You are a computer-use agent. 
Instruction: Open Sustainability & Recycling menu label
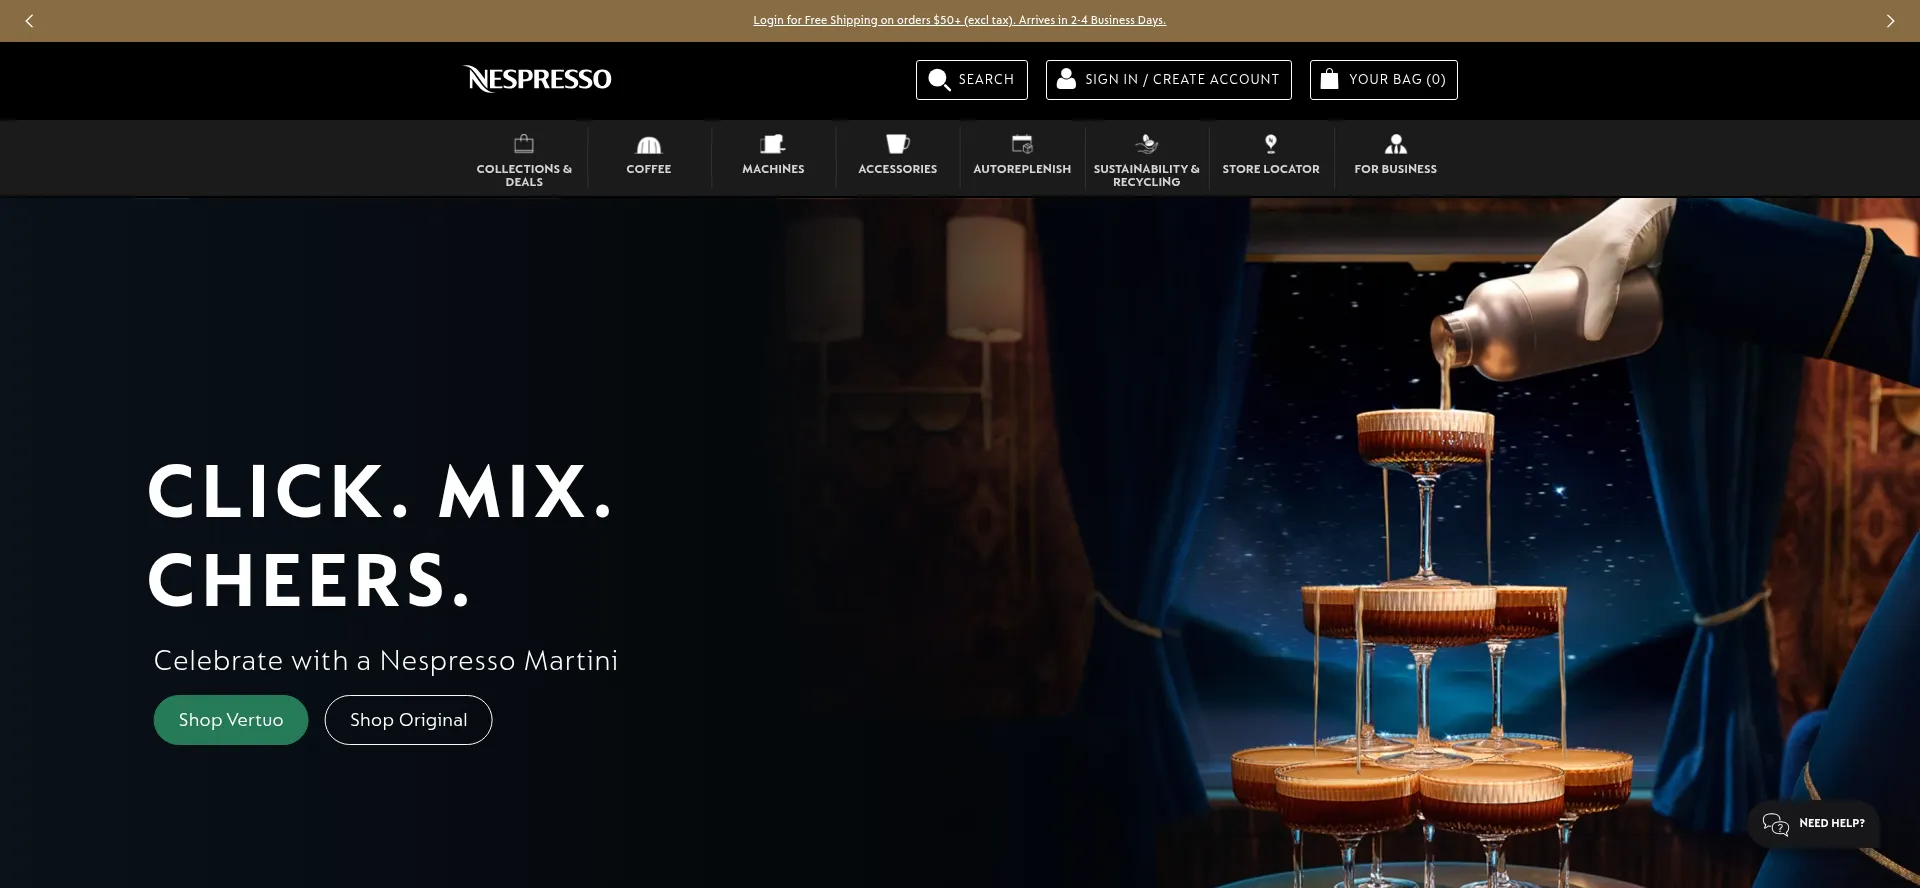1147,175
